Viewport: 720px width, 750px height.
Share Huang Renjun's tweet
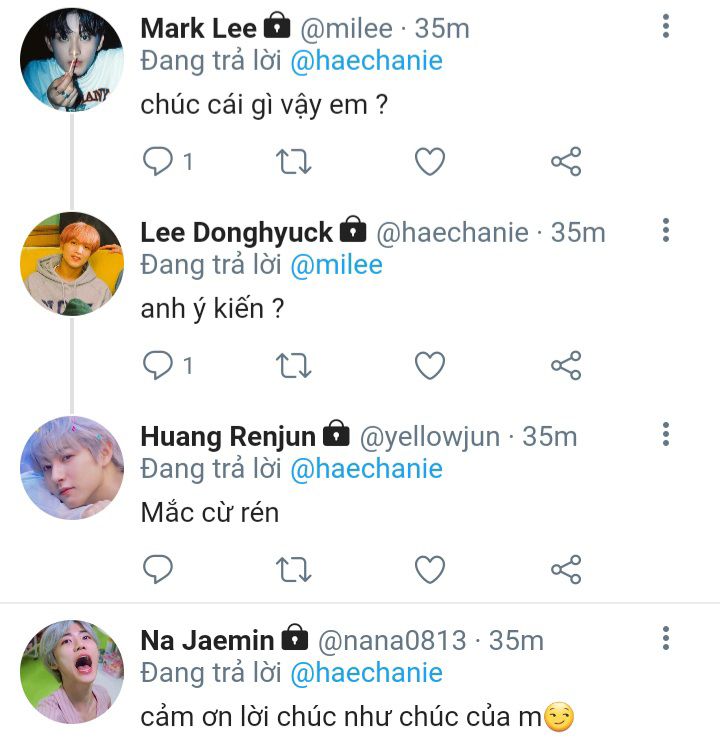(x=566, y=570)
